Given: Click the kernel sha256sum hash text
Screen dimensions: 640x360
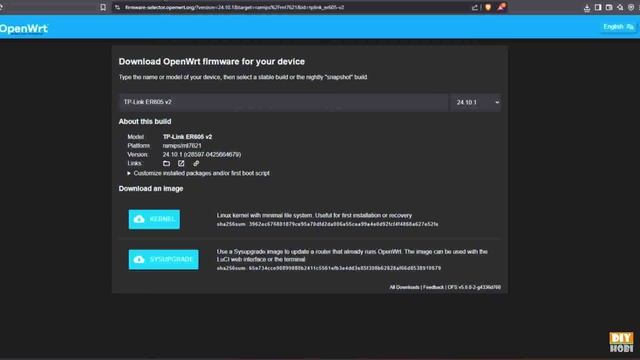Looking at the screenshot, I should [x=343, y=224].
